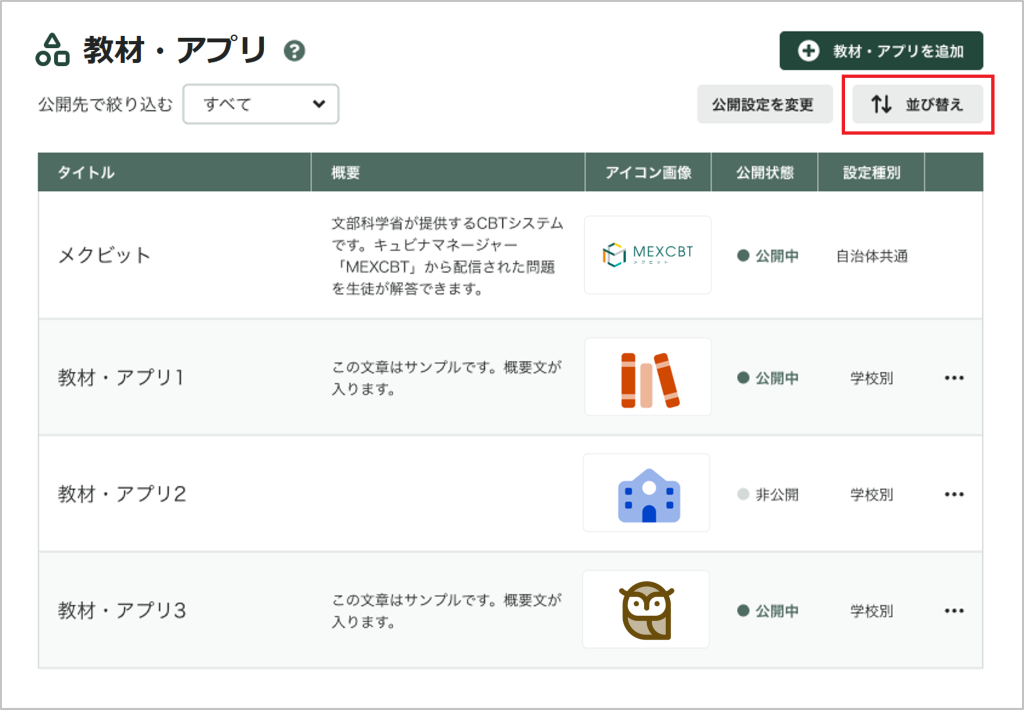Click the books icon of 教材・アプリ1
The image size is (1024, 710).
coord(648,378)
